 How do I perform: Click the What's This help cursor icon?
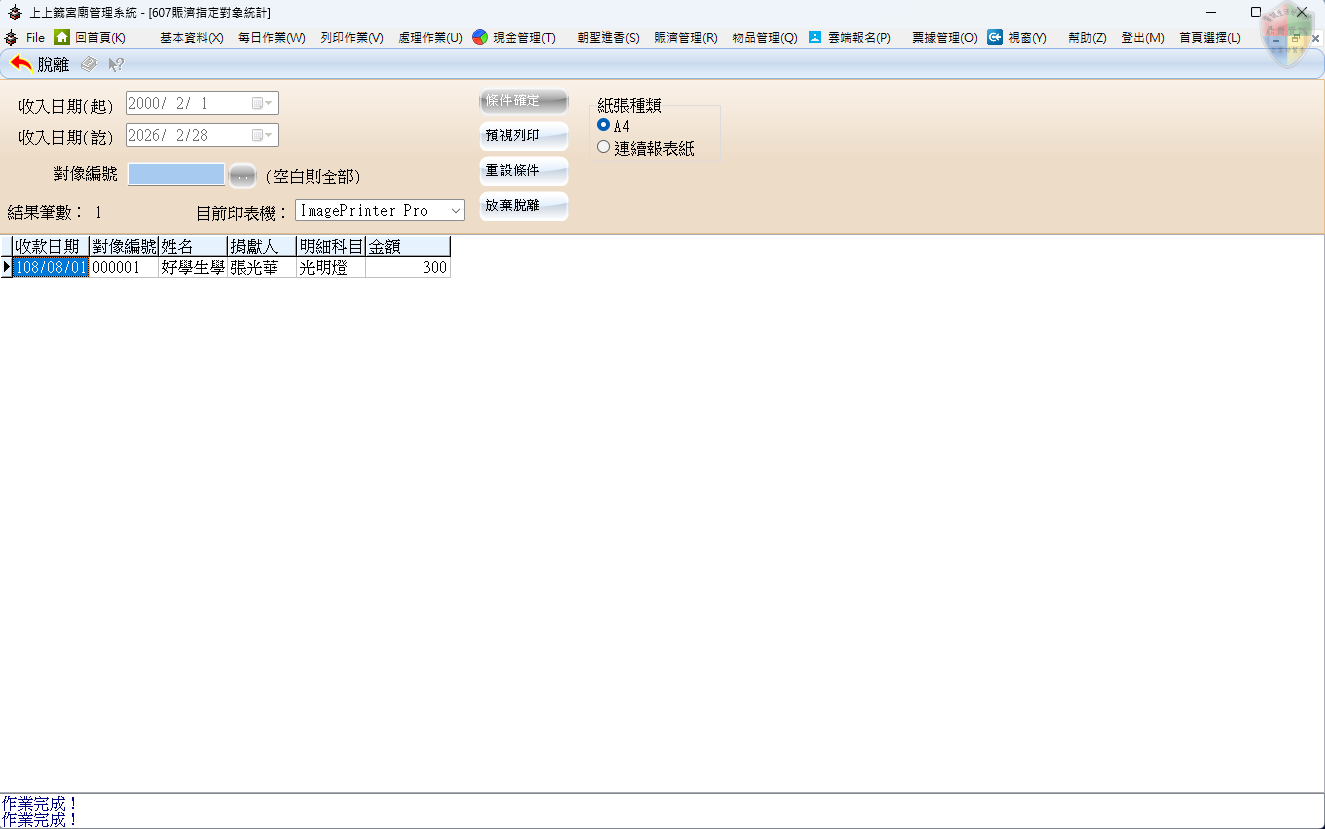click(x=116, y=64)
